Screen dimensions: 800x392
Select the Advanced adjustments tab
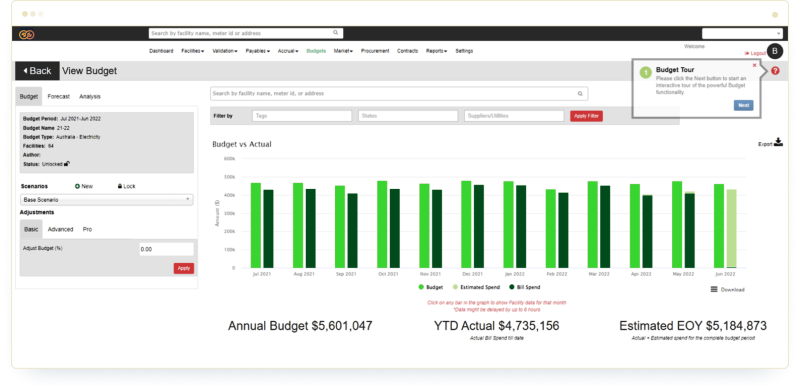click(60, 229)
